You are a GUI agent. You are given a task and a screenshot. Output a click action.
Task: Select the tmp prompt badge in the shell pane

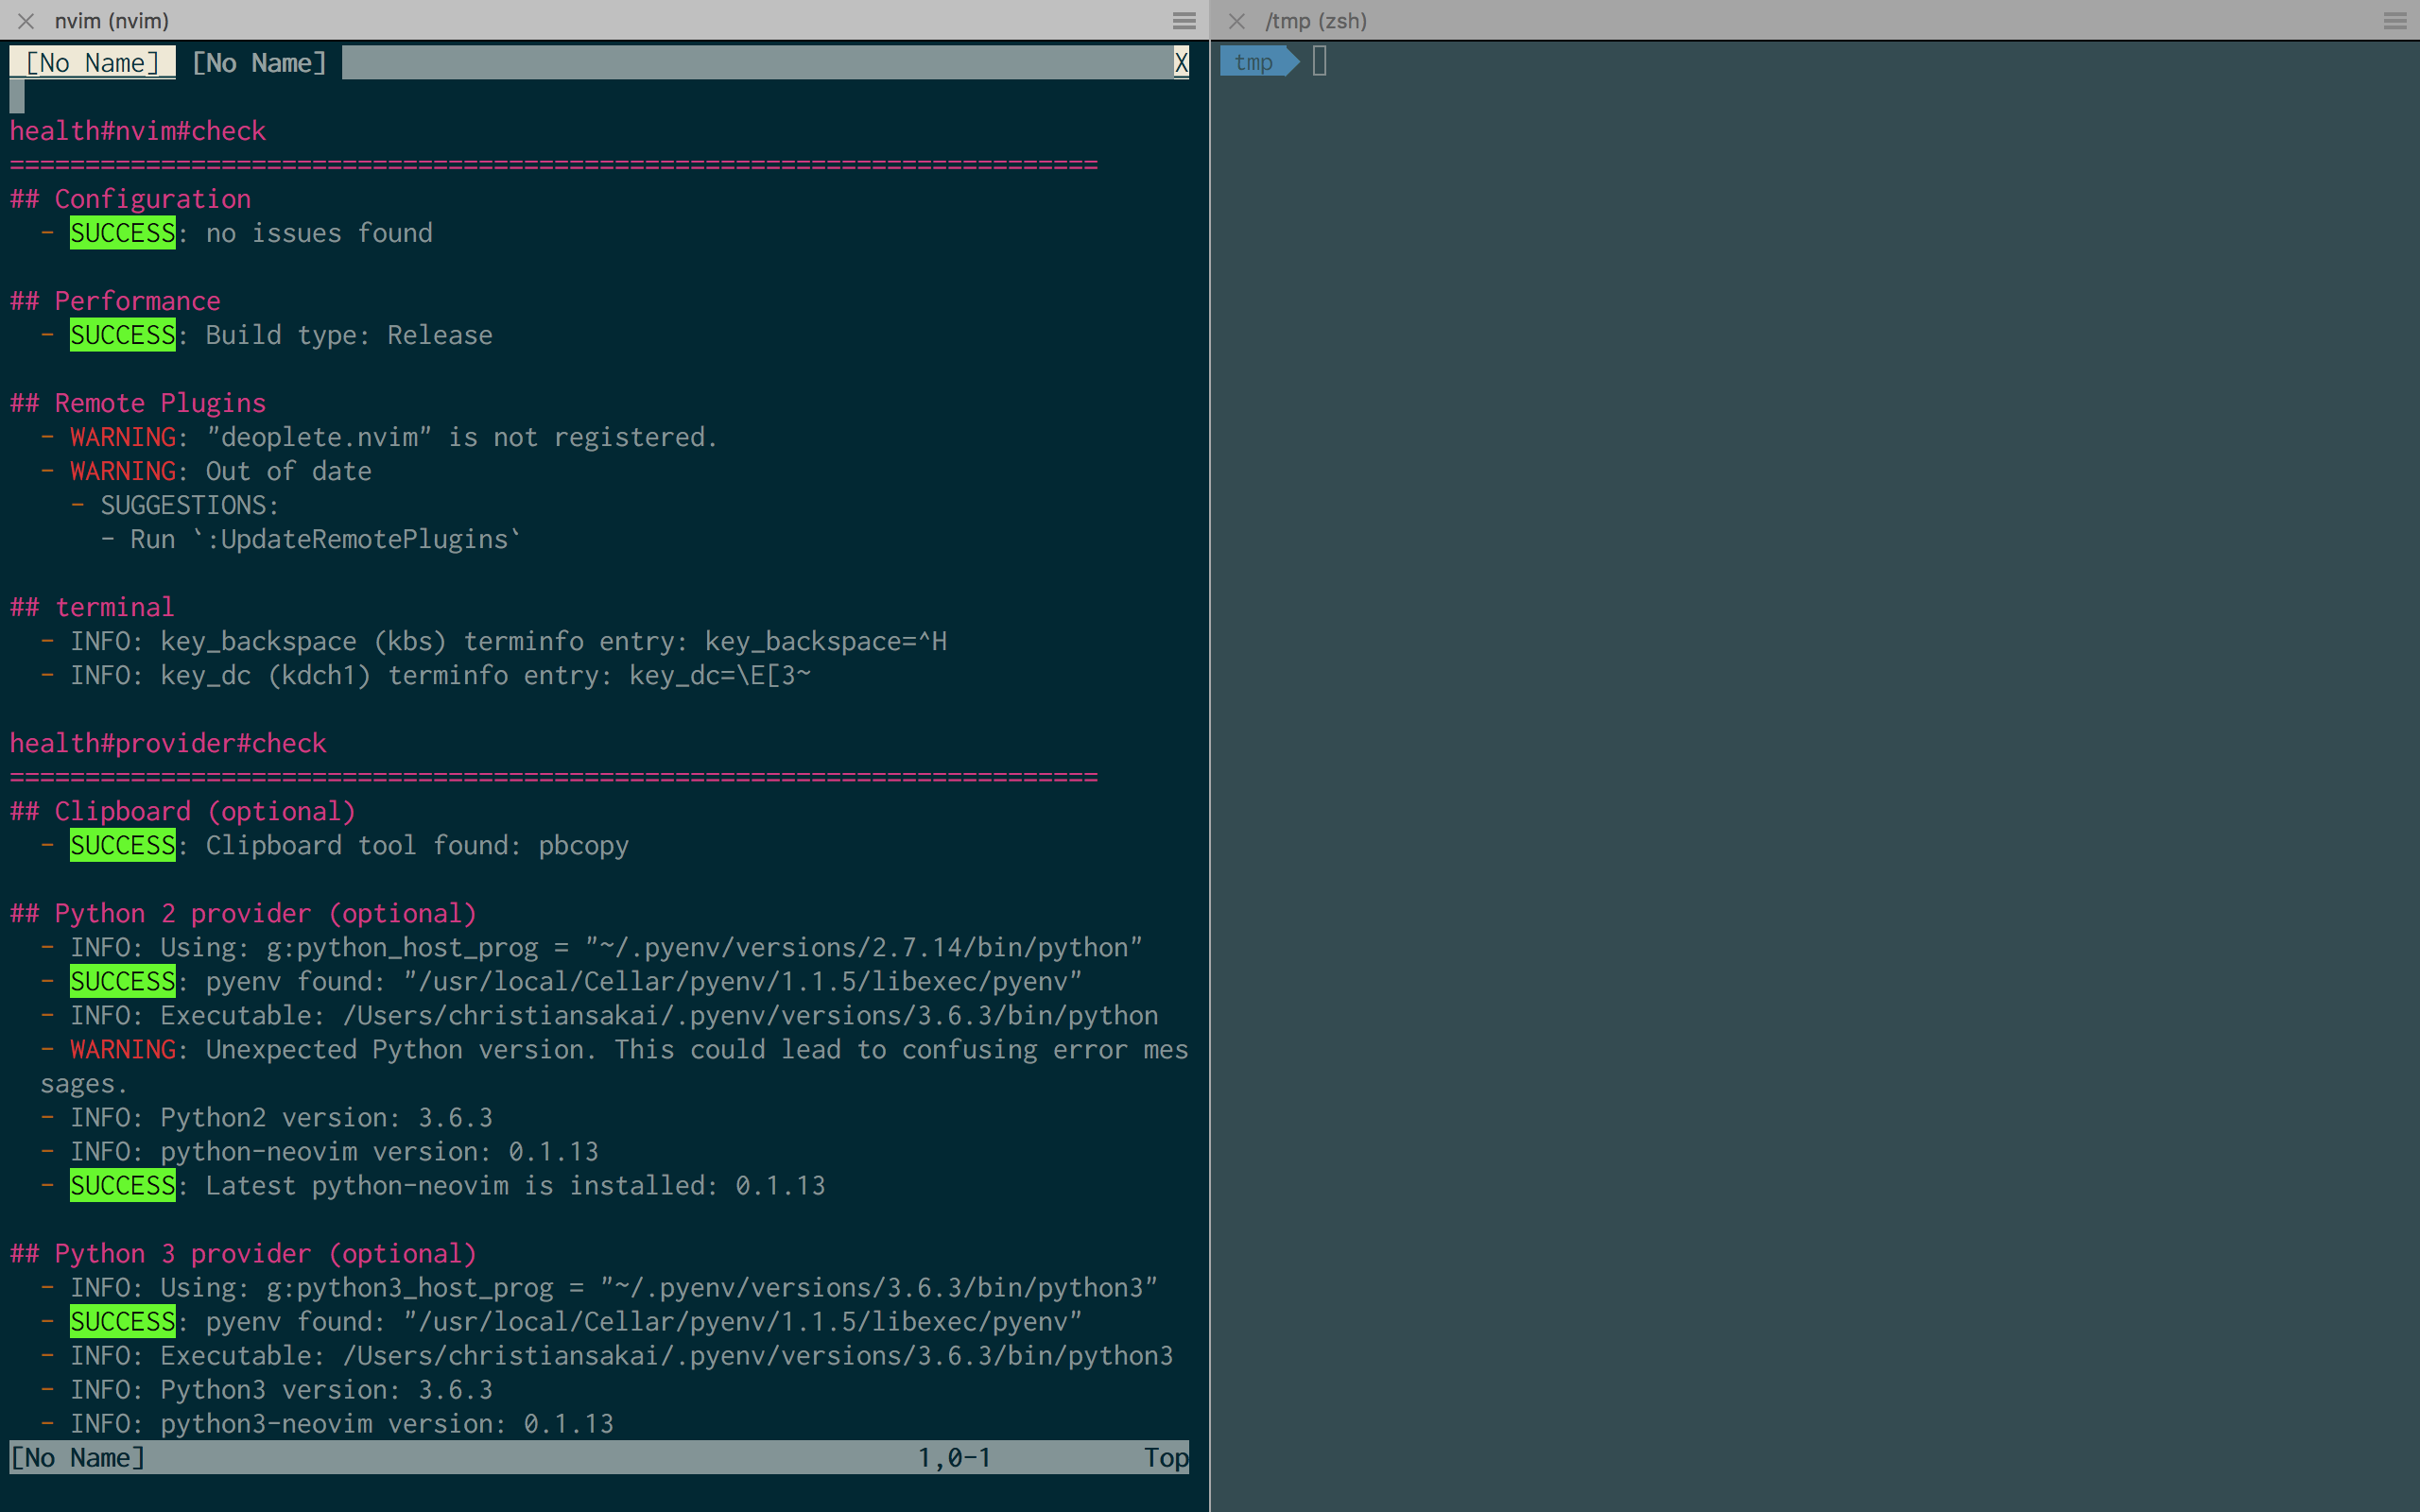1255,62
